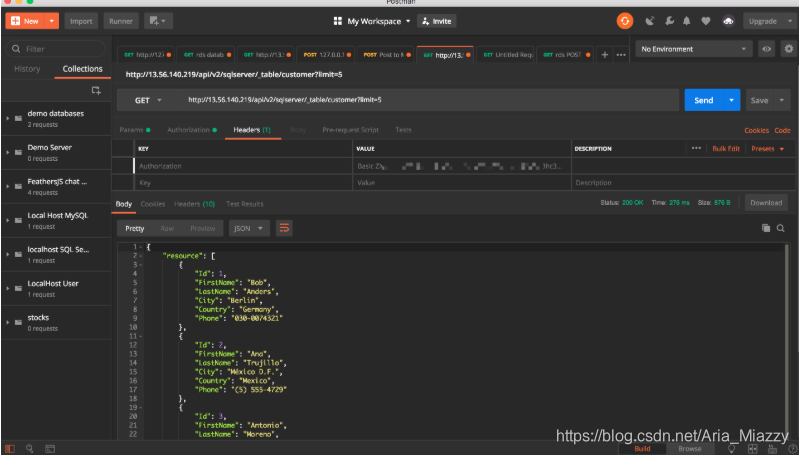Viewport: 799px width, 455px height.
Task: Switch to response Headers (10) tab
Action: click(x=194, y=204)
